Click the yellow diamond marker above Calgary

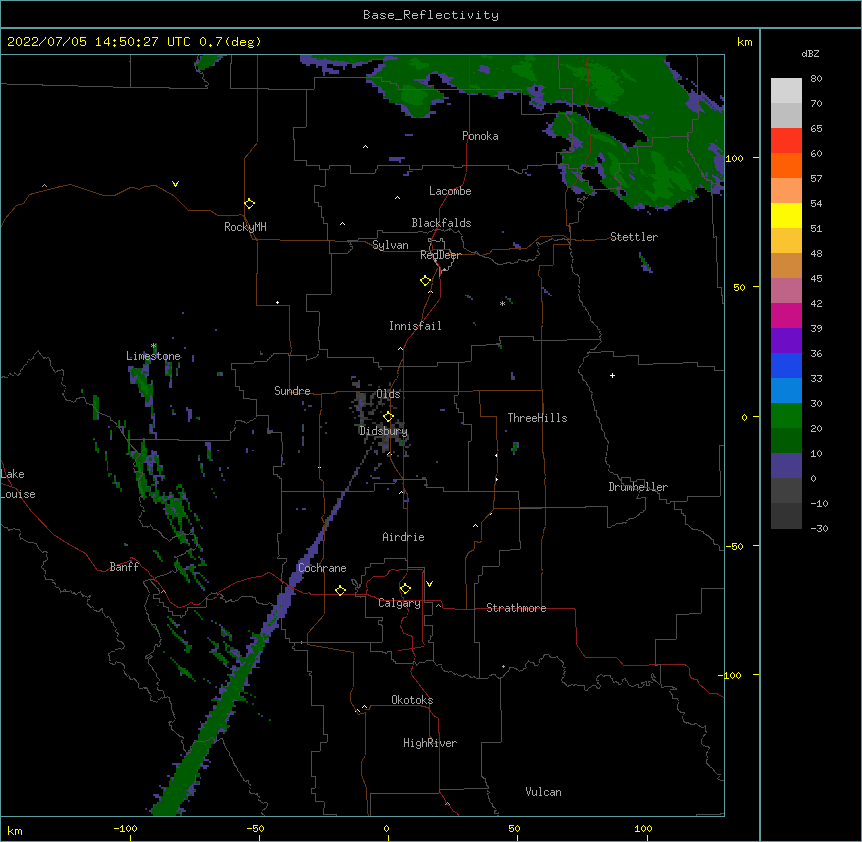(x=405, y=589)
